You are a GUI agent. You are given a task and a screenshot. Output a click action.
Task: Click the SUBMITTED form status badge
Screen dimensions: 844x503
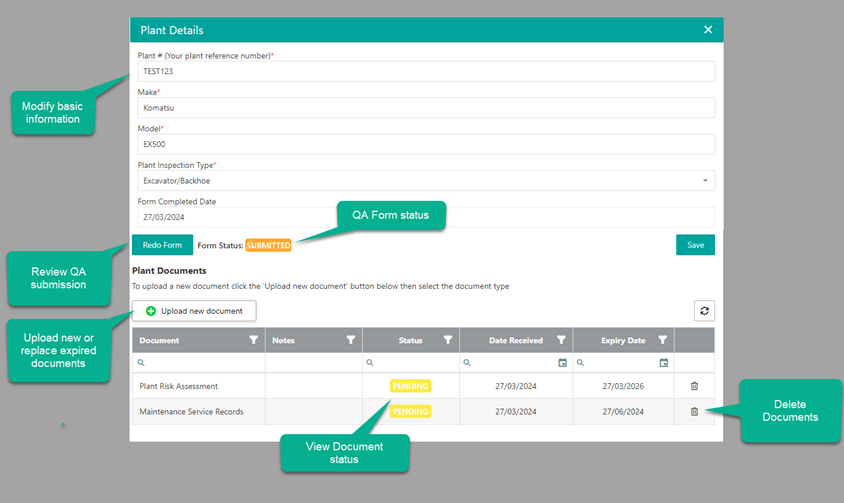268,246
